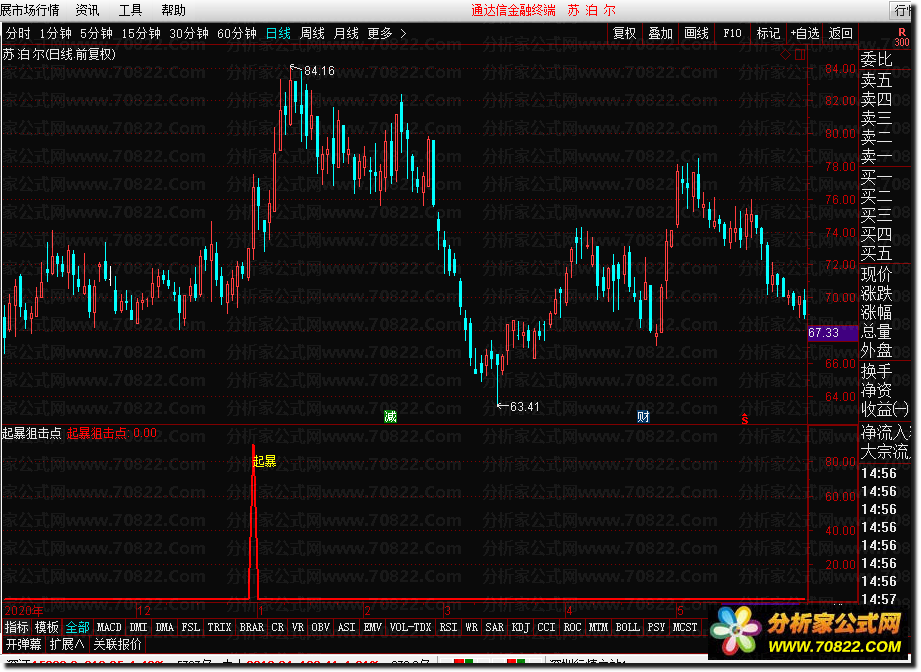Switch the indicator to DMI
This screenshot has height=672, width=921.
pos(138,627)
